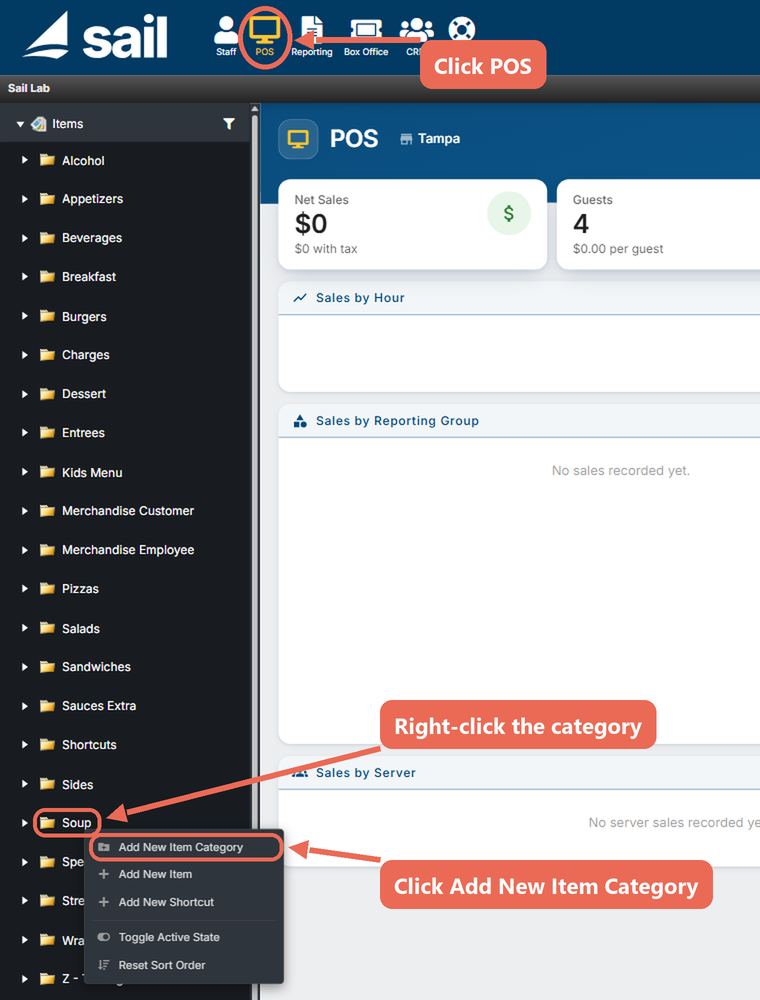Viewport: 760px width, 1000px height.
Task: Click the '$0.00 per guest' text
Action: [x=618, y=249]
